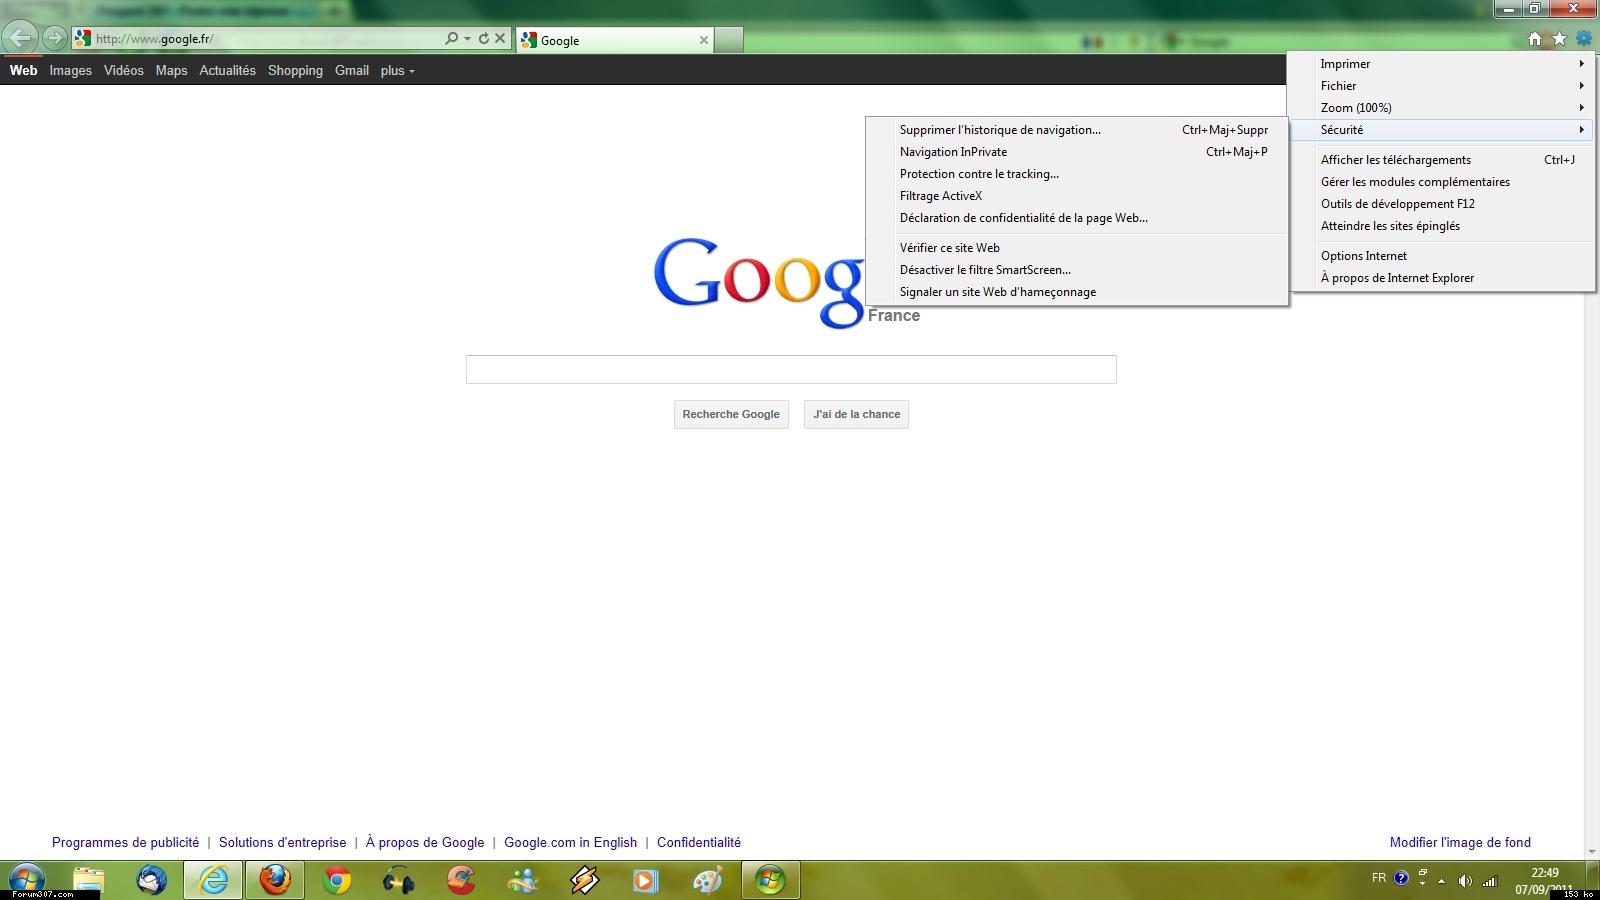Screen dimensions: 1600x900
Task: Open Windows Live Messenger in taskbar
Action: (x=522, y=880)
